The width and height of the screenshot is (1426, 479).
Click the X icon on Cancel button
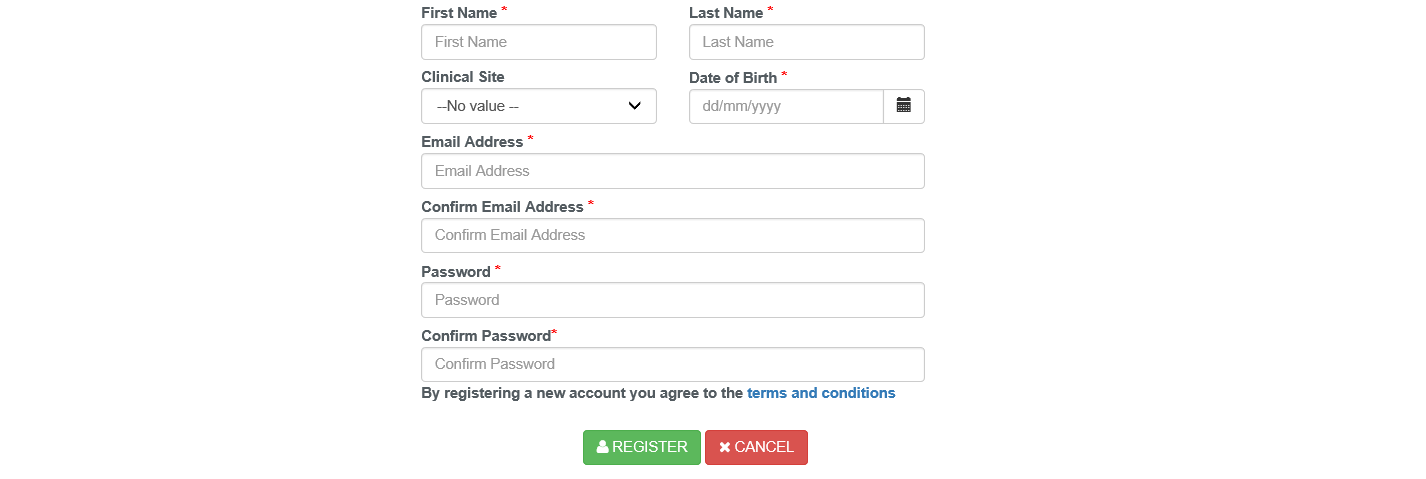coord(725,447)
